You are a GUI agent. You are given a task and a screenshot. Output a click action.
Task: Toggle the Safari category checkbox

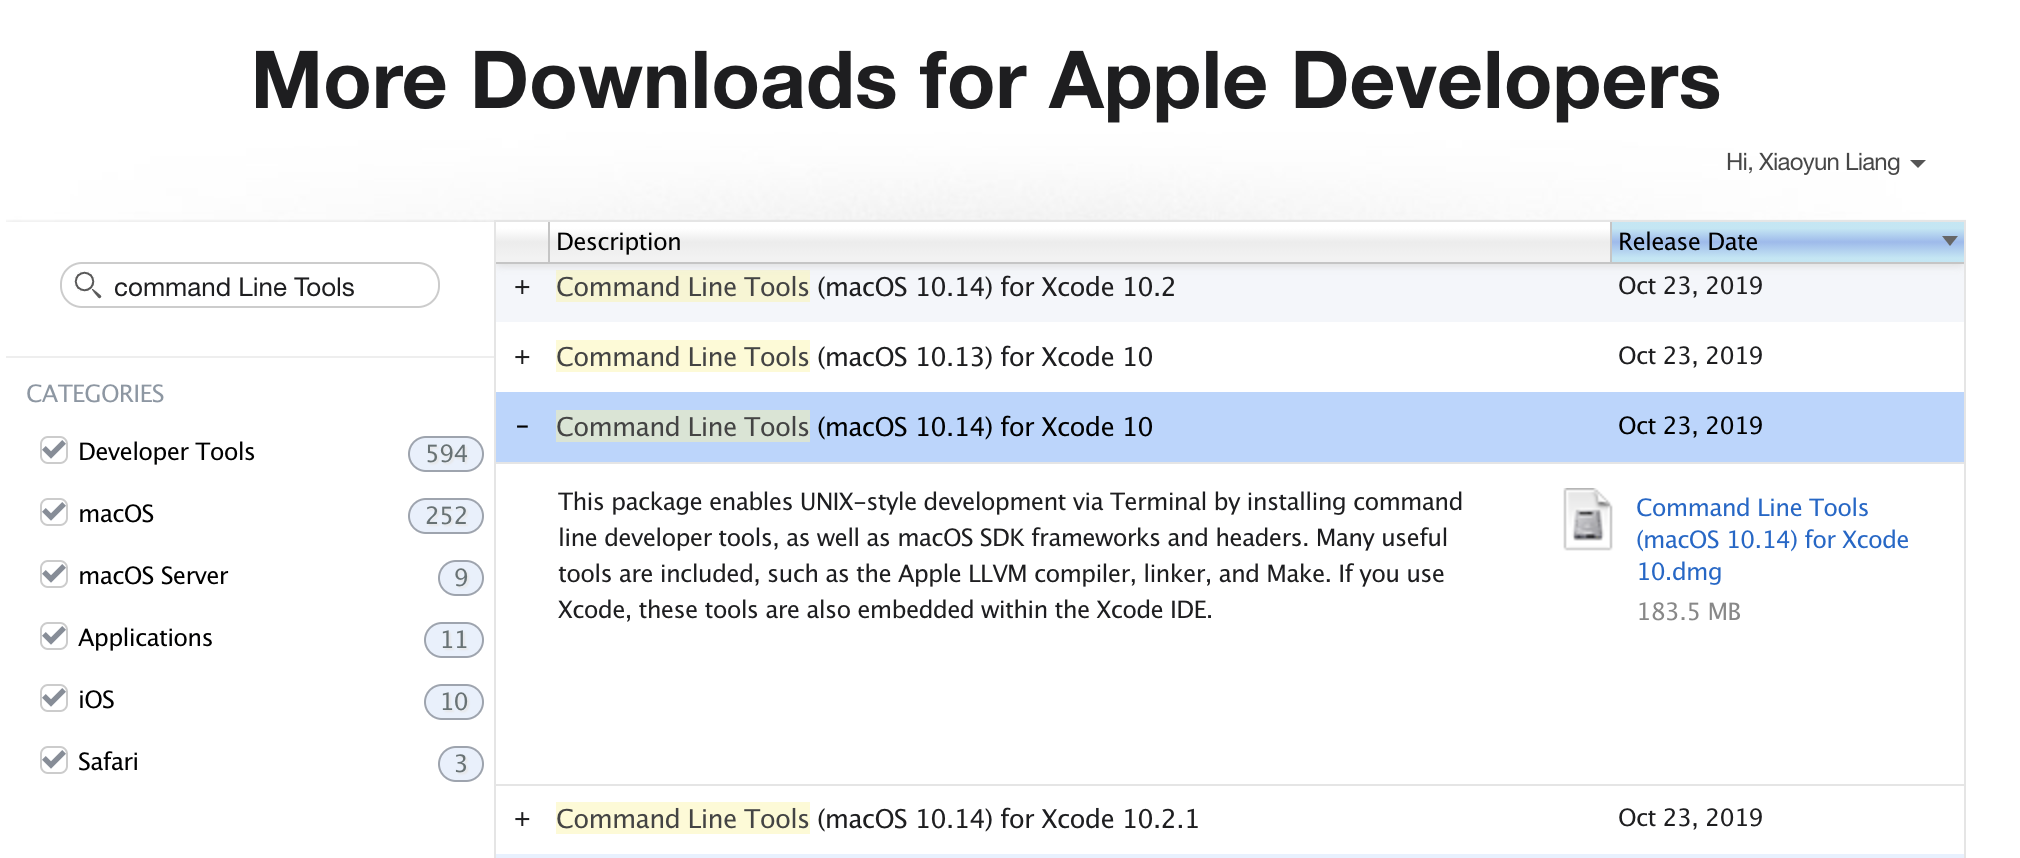pyautogui.click(x=54, y=761)
